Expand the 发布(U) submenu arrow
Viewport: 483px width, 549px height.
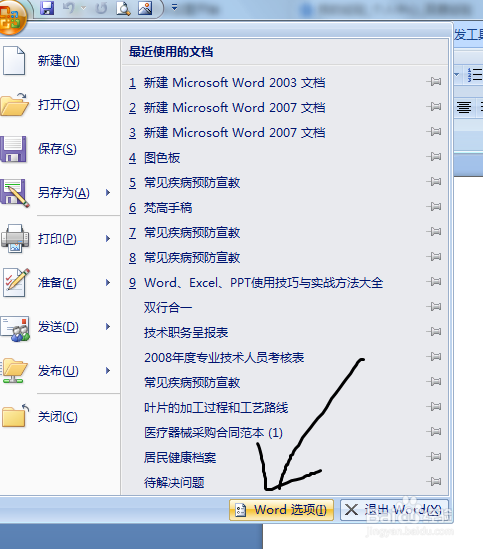click(x=108, y=370)
